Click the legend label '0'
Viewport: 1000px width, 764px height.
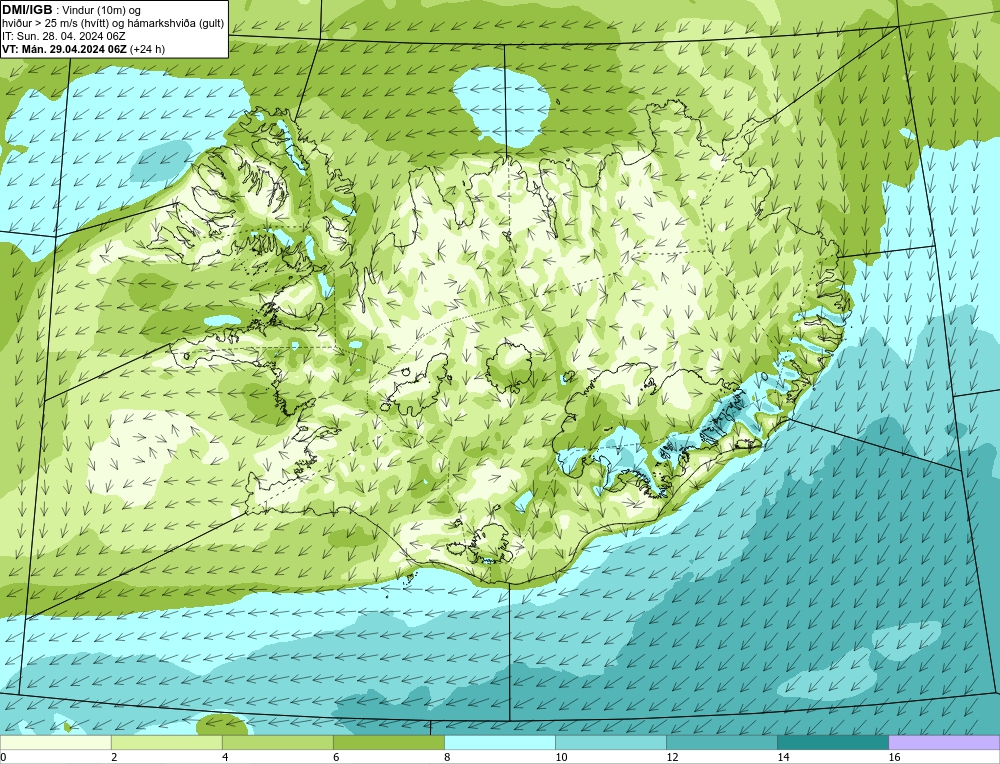pyautogui.click(x=3, y=757)
